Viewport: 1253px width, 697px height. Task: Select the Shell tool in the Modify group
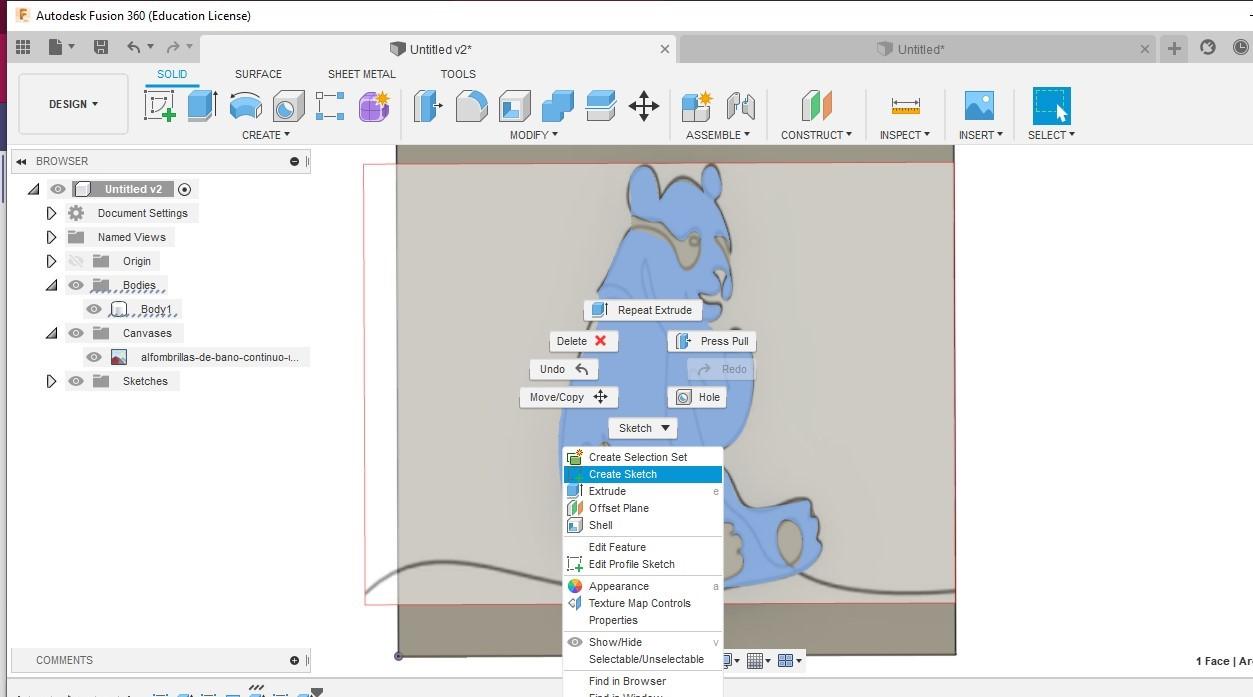click(x=514, y=106)
